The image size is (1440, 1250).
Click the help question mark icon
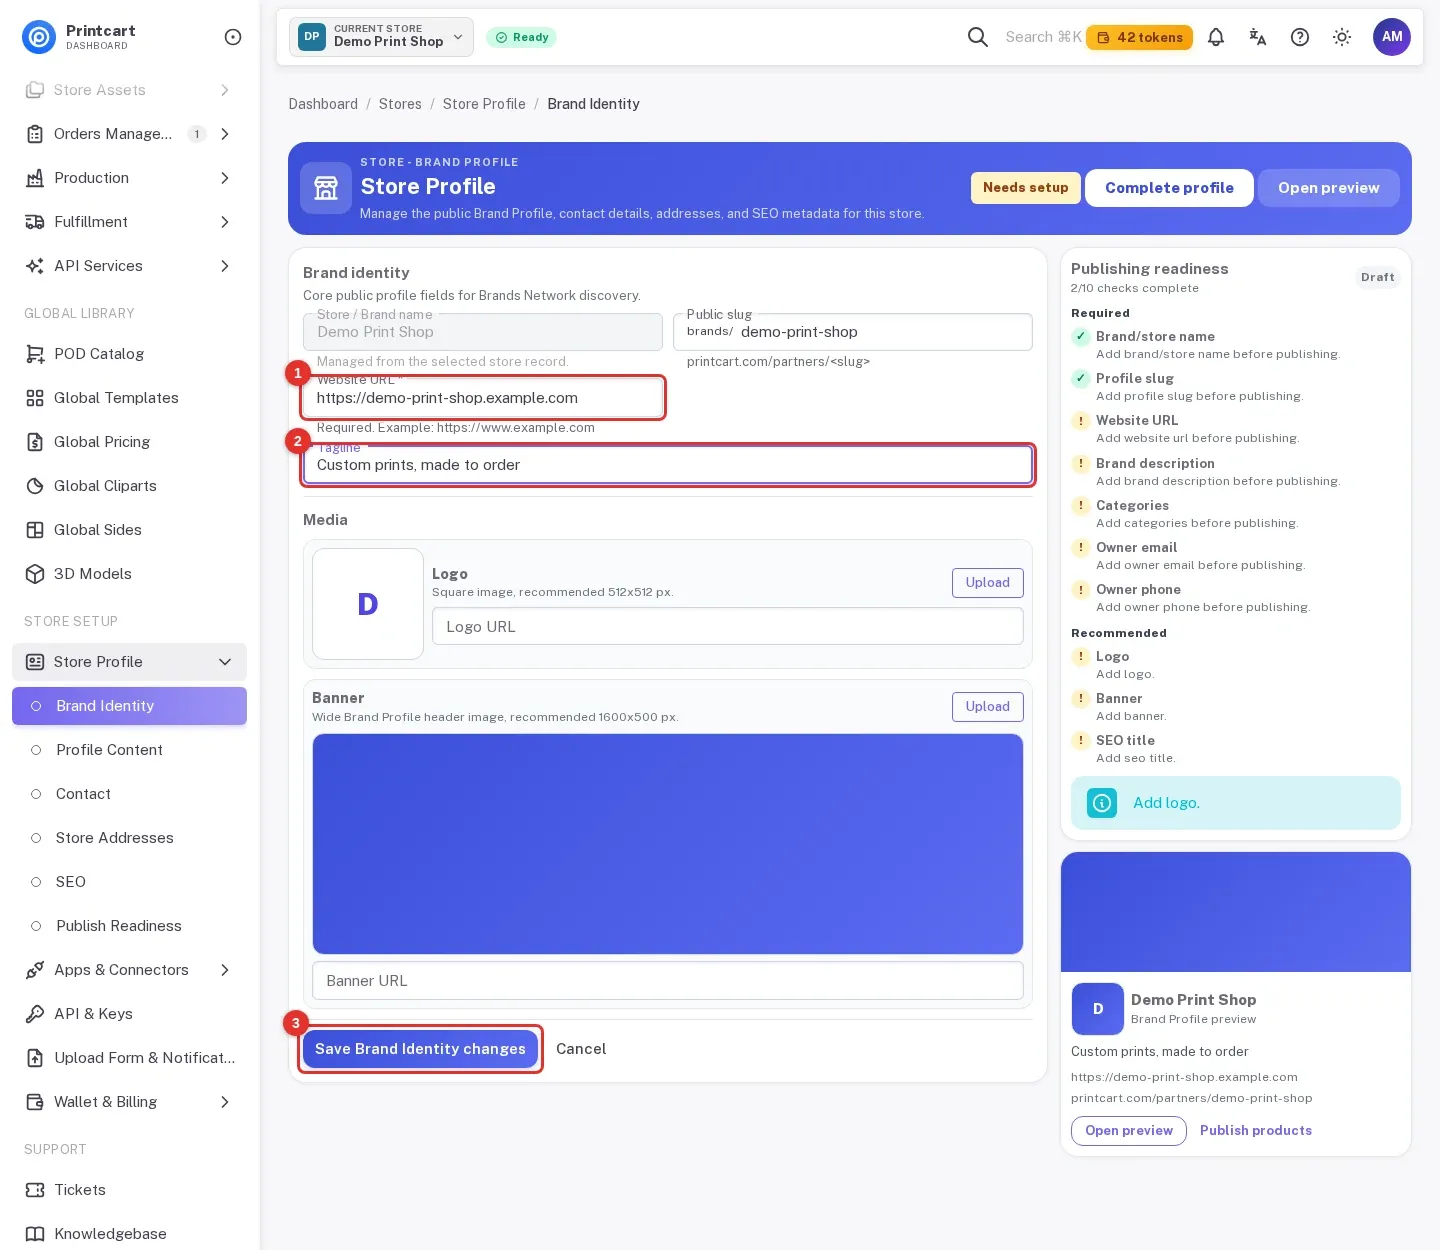click(x=1300, y=37)
